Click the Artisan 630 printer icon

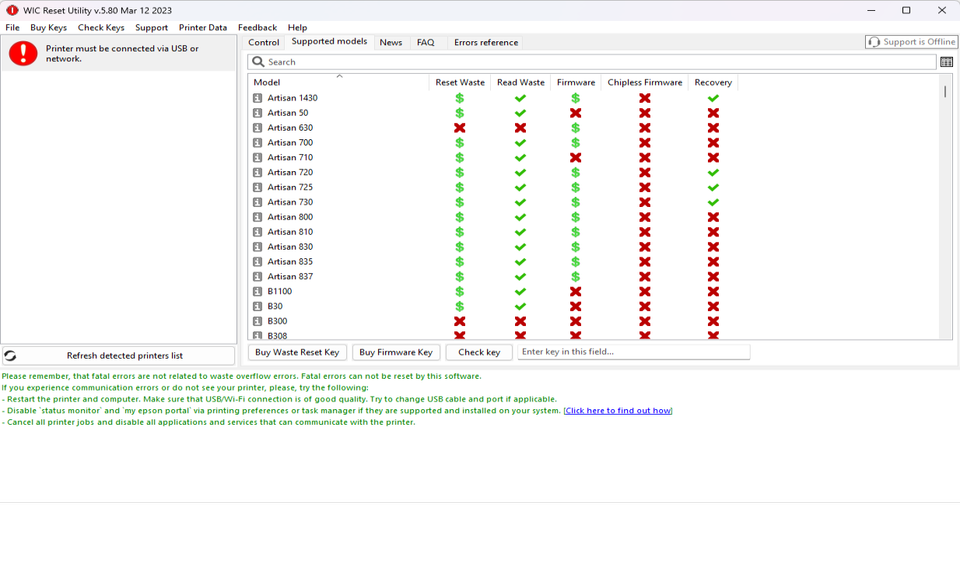(x=257, y=128)
